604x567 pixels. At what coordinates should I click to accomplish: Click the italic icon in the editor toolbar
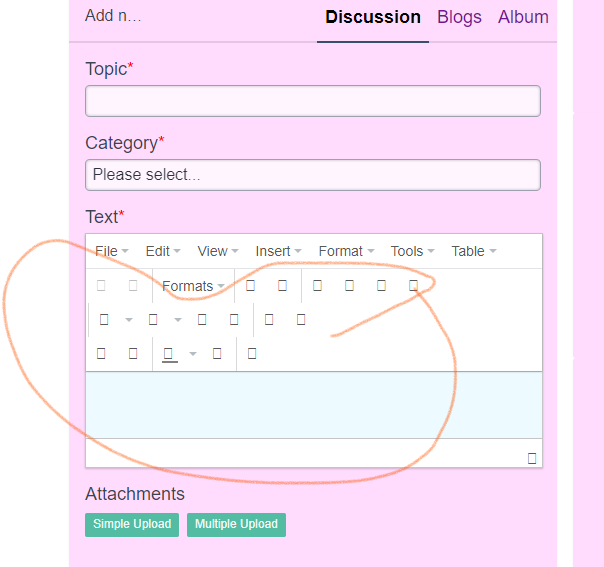point(283,286)
